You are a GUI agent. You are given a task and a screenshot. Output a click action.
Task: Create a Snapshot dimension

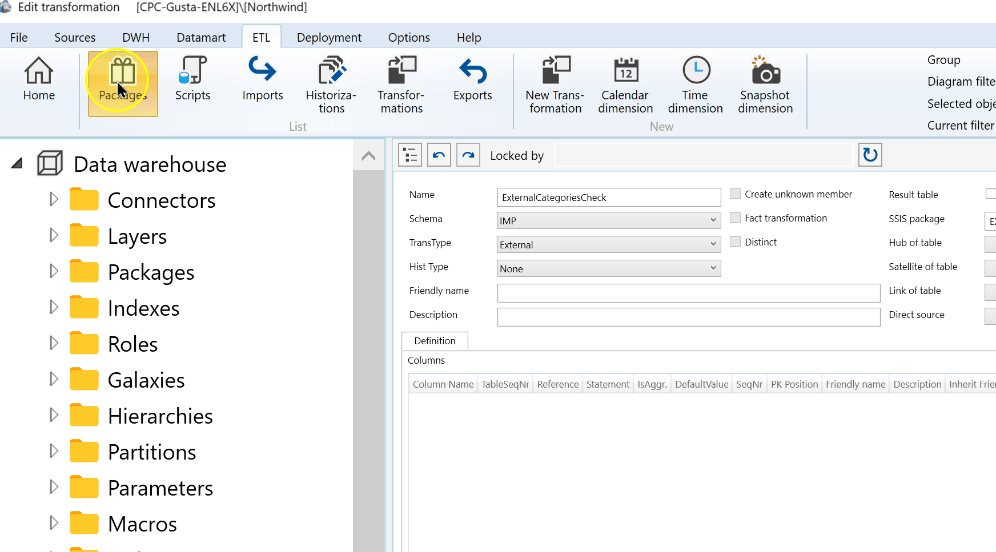click(x=765, y=84)
